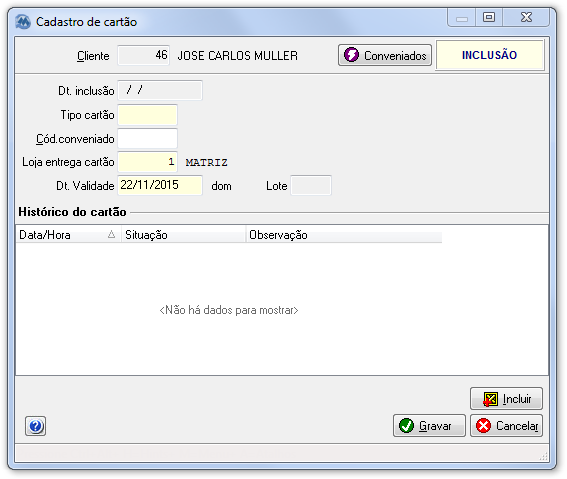Click into the Cód.conveniado field
Screen dimensions: 567x479
click(148, 138)
